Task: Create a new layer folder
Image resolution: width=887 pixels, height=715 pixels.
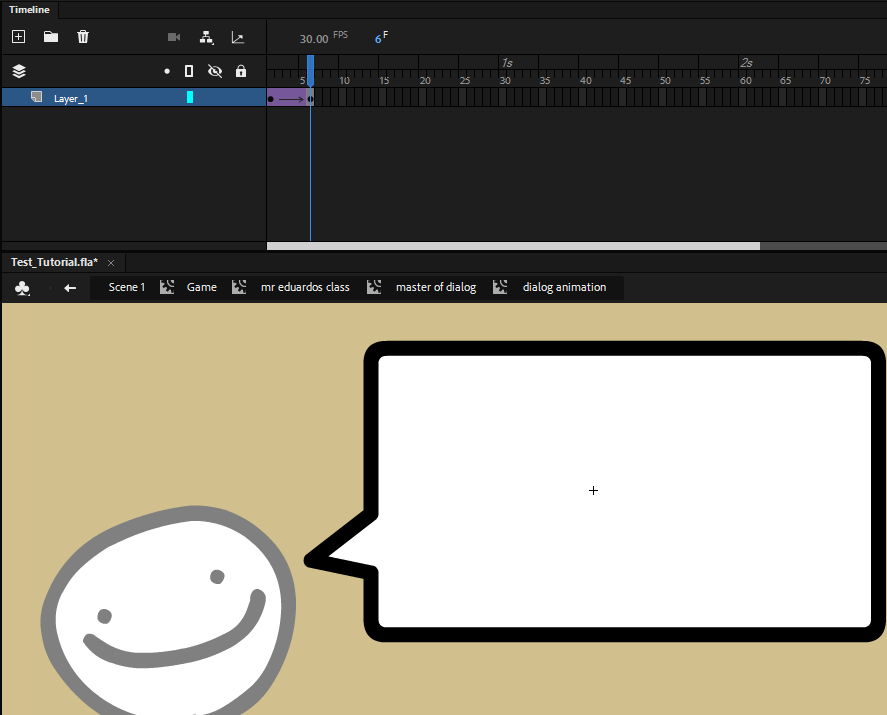Action: click(51, 37)
